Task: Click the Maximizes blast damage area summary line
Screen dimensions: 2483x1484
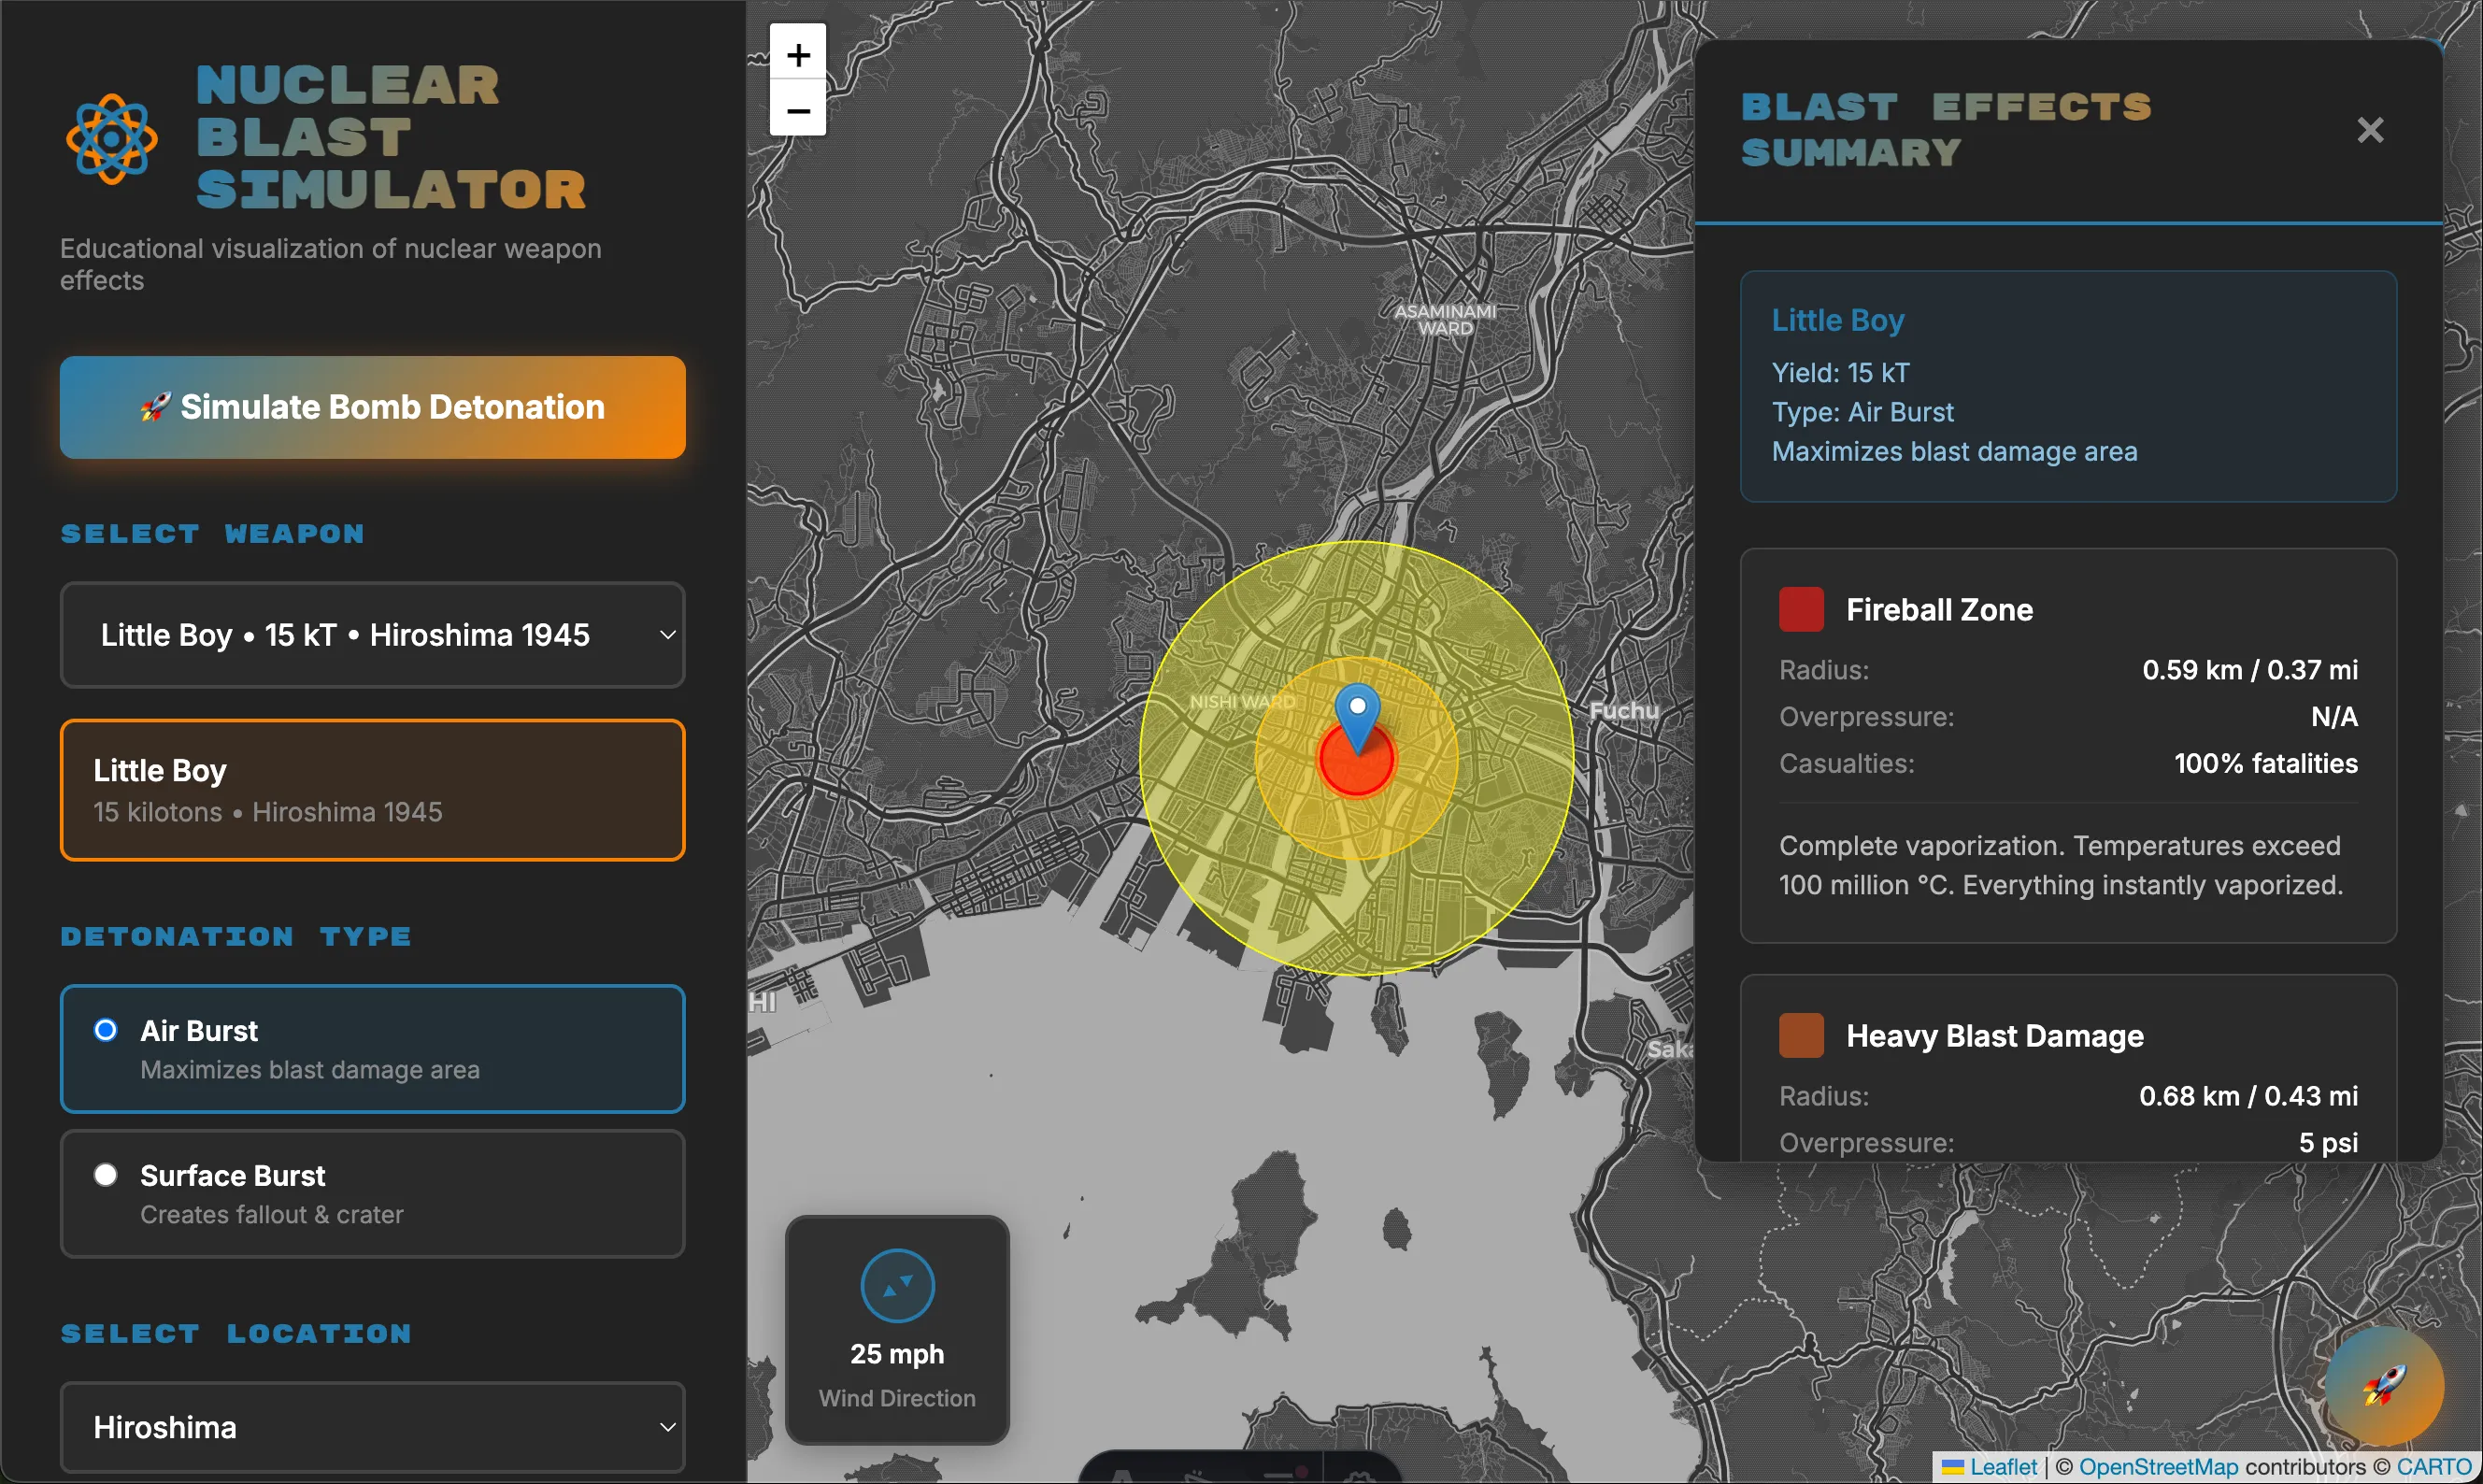Action: pyautogui.click(x=1954, y=452)
